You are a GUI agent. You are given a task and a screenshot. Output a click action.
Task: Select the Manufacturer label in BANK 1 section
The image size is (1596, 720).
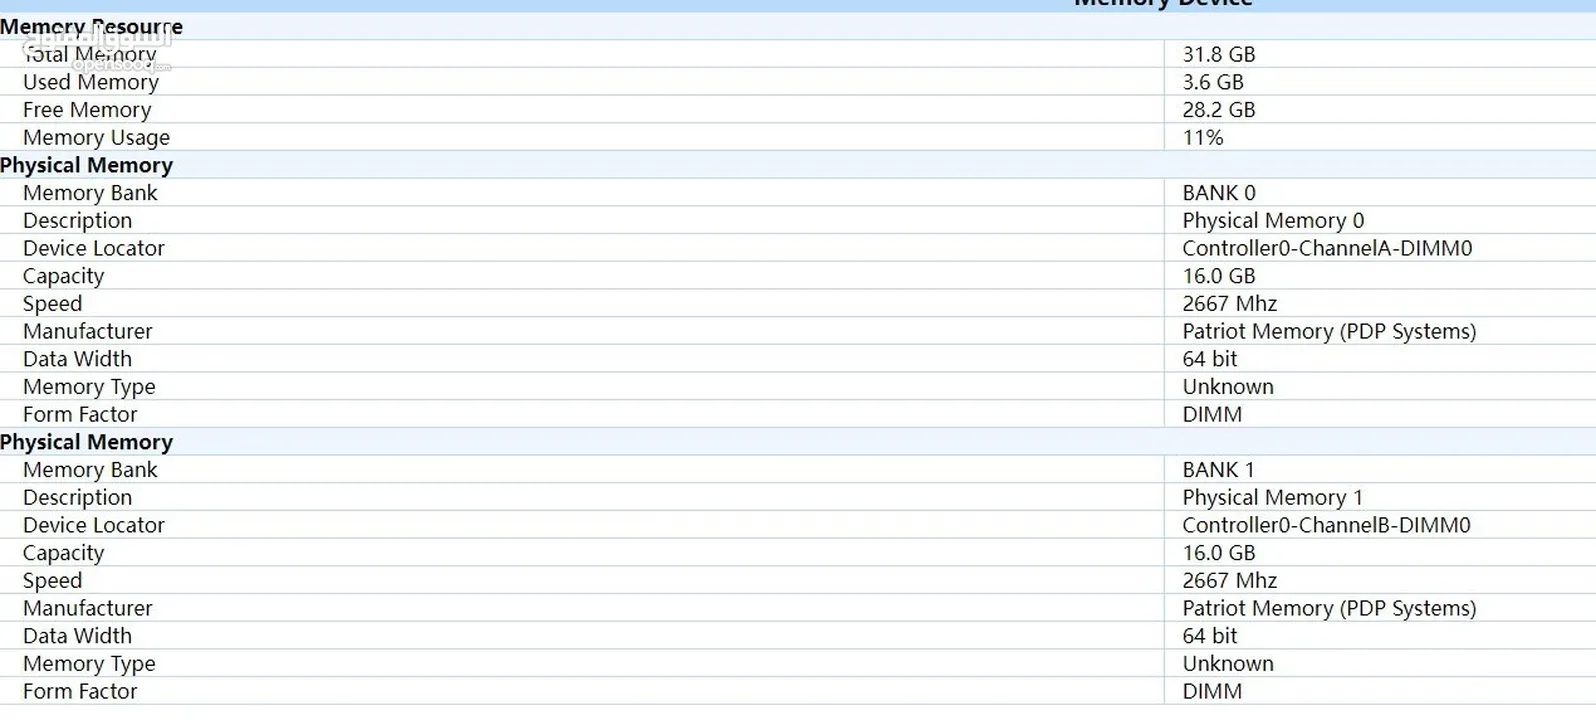[x=88, y=608]
